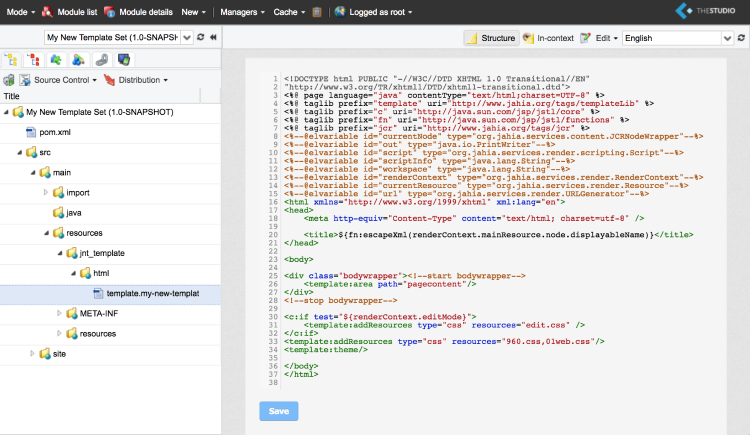Open the New menu

pyautogui.click(x=193, y=12)
